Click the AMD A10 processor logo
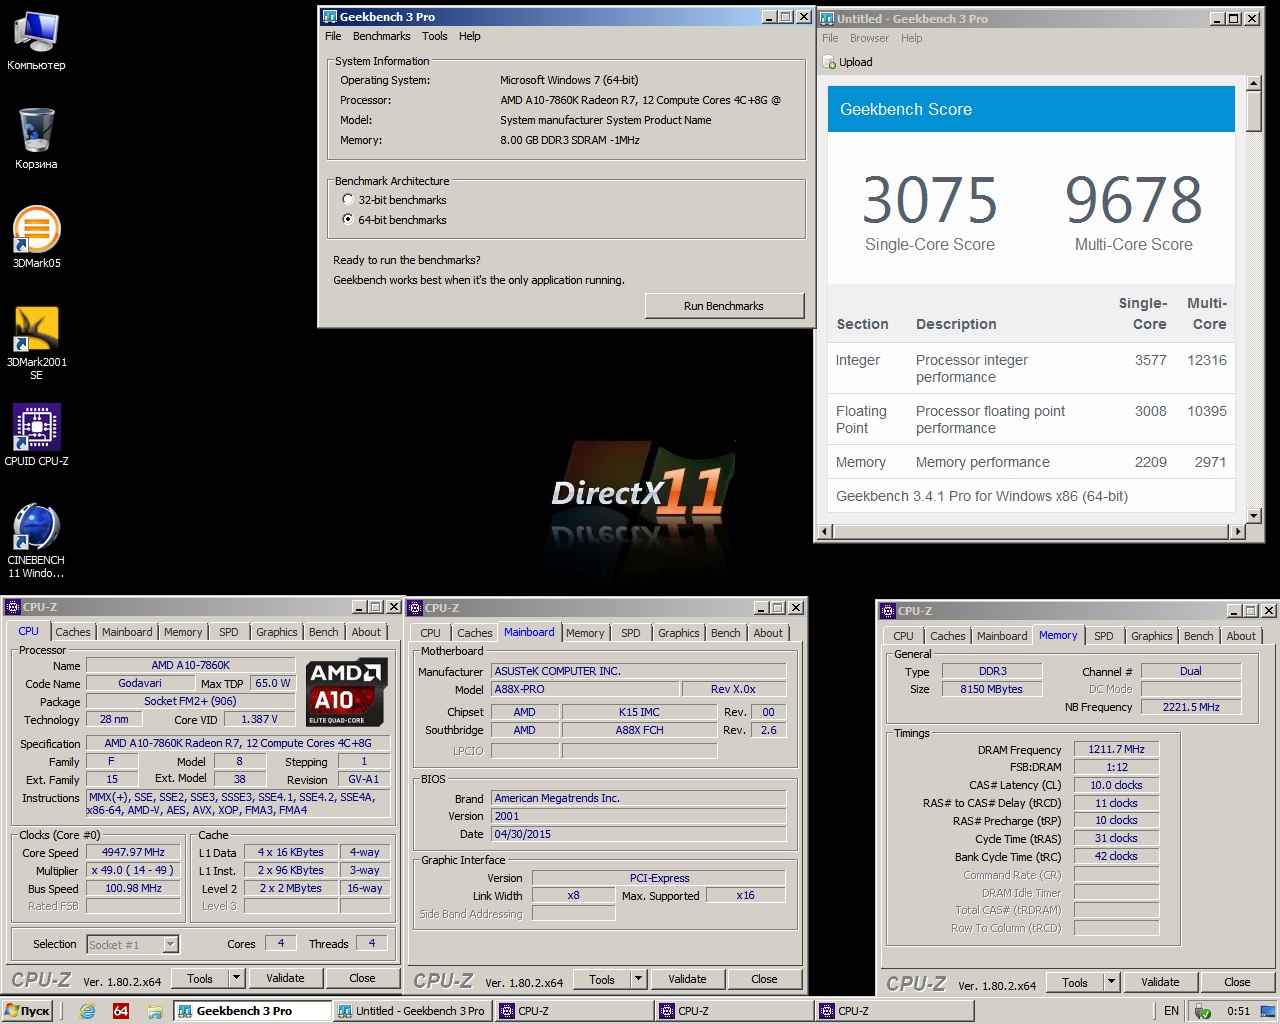The width and height of the screenshot is (1280, 1024). click(345, 692)
